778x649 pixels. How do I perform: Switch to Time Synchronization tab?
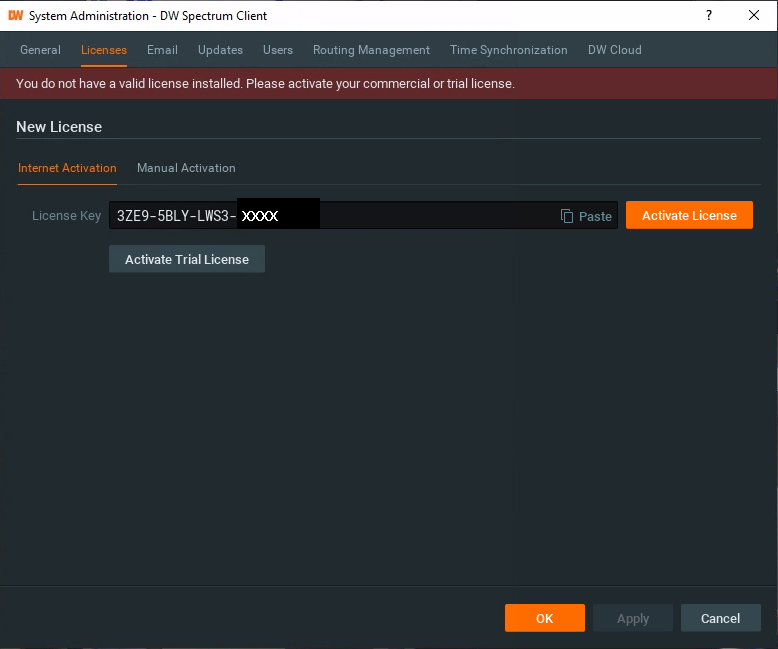click(x=509, y=50)
